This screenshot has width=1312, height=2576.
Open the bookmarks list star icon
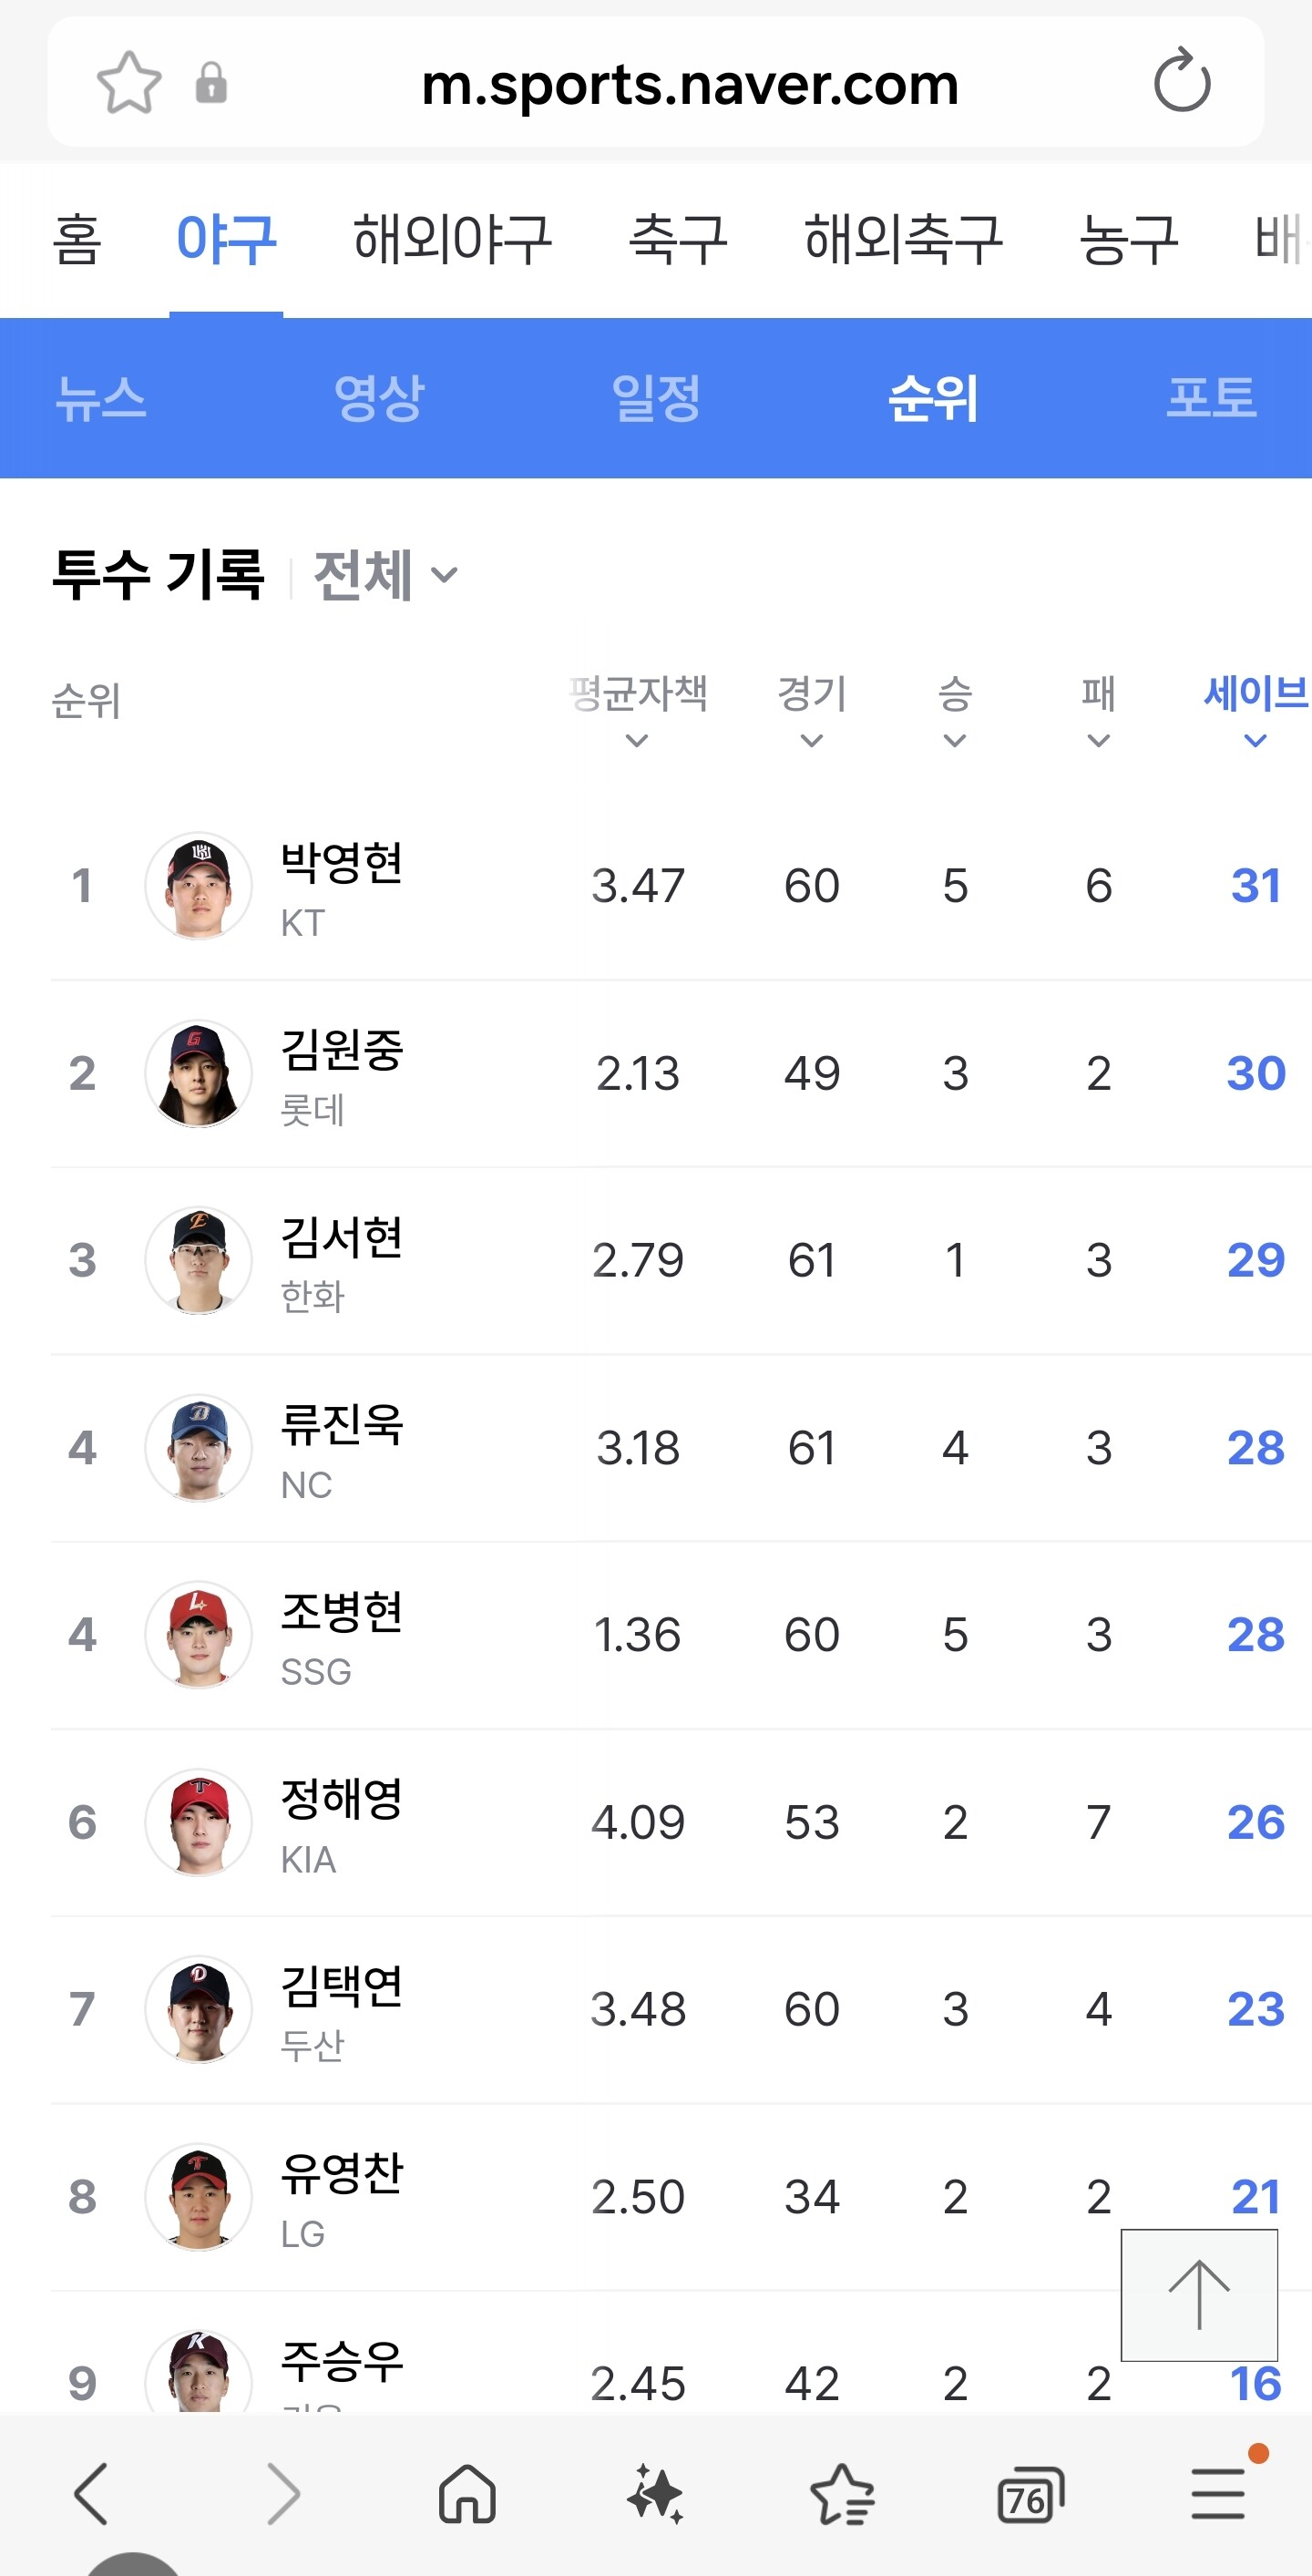842,2494
